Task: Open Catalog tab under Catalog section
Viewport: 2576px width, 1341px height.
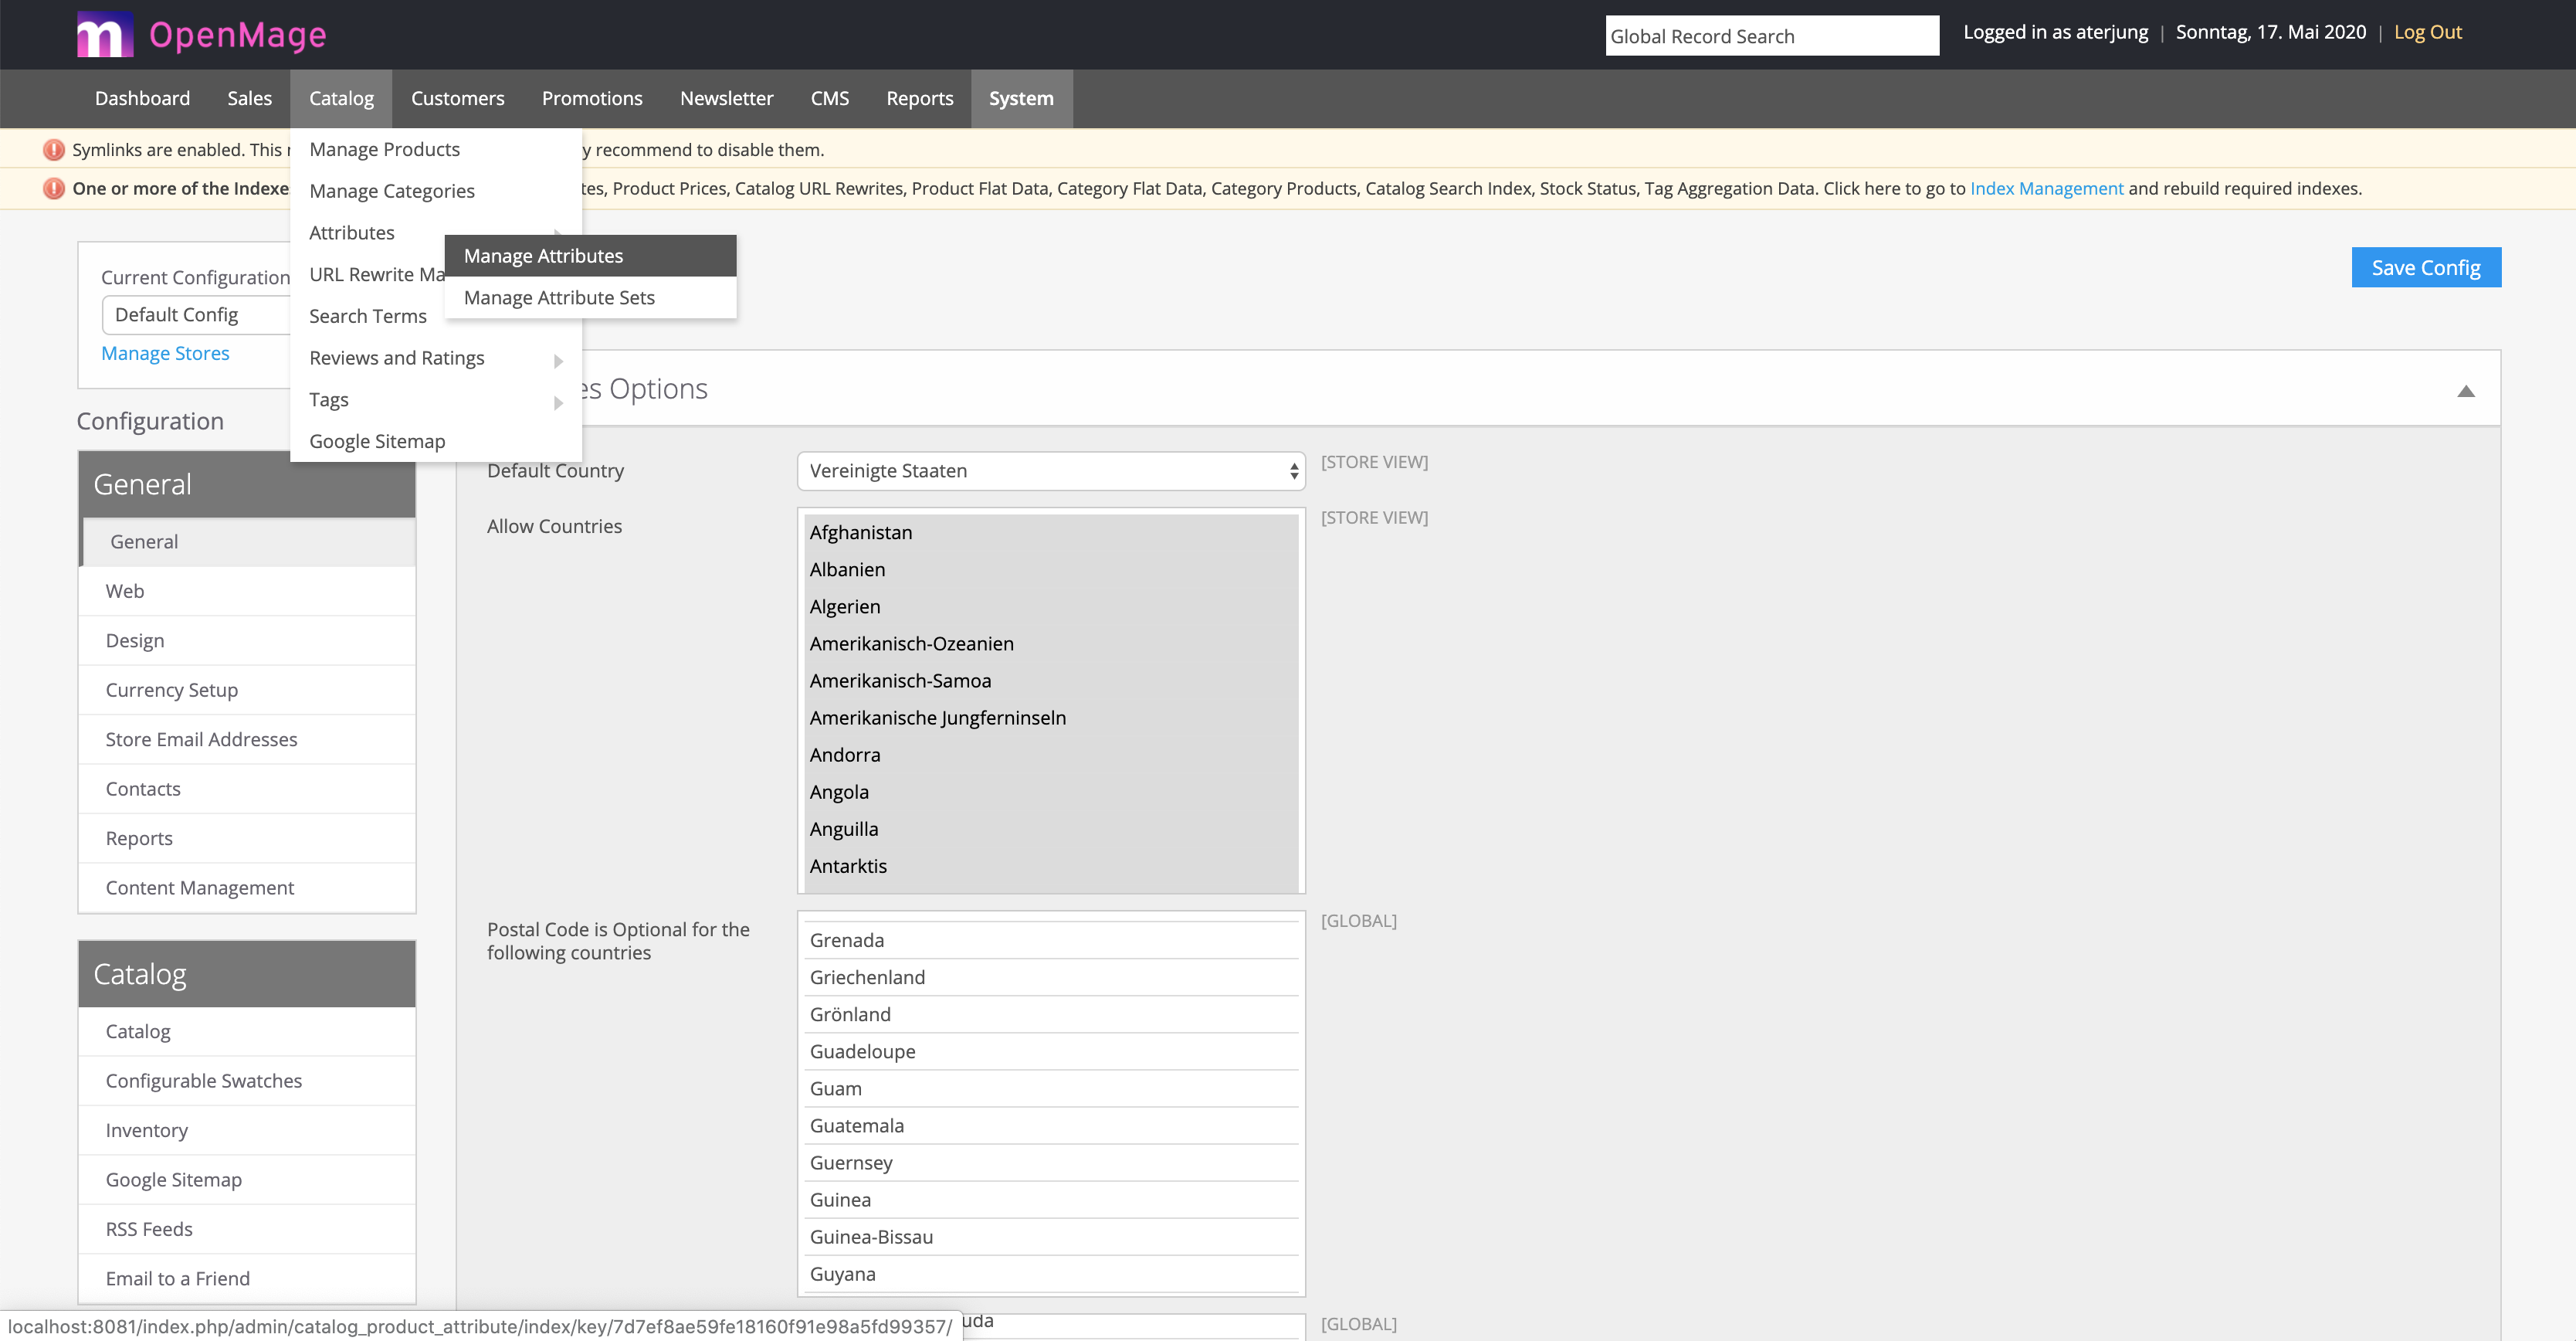Action: [247, 1032]
